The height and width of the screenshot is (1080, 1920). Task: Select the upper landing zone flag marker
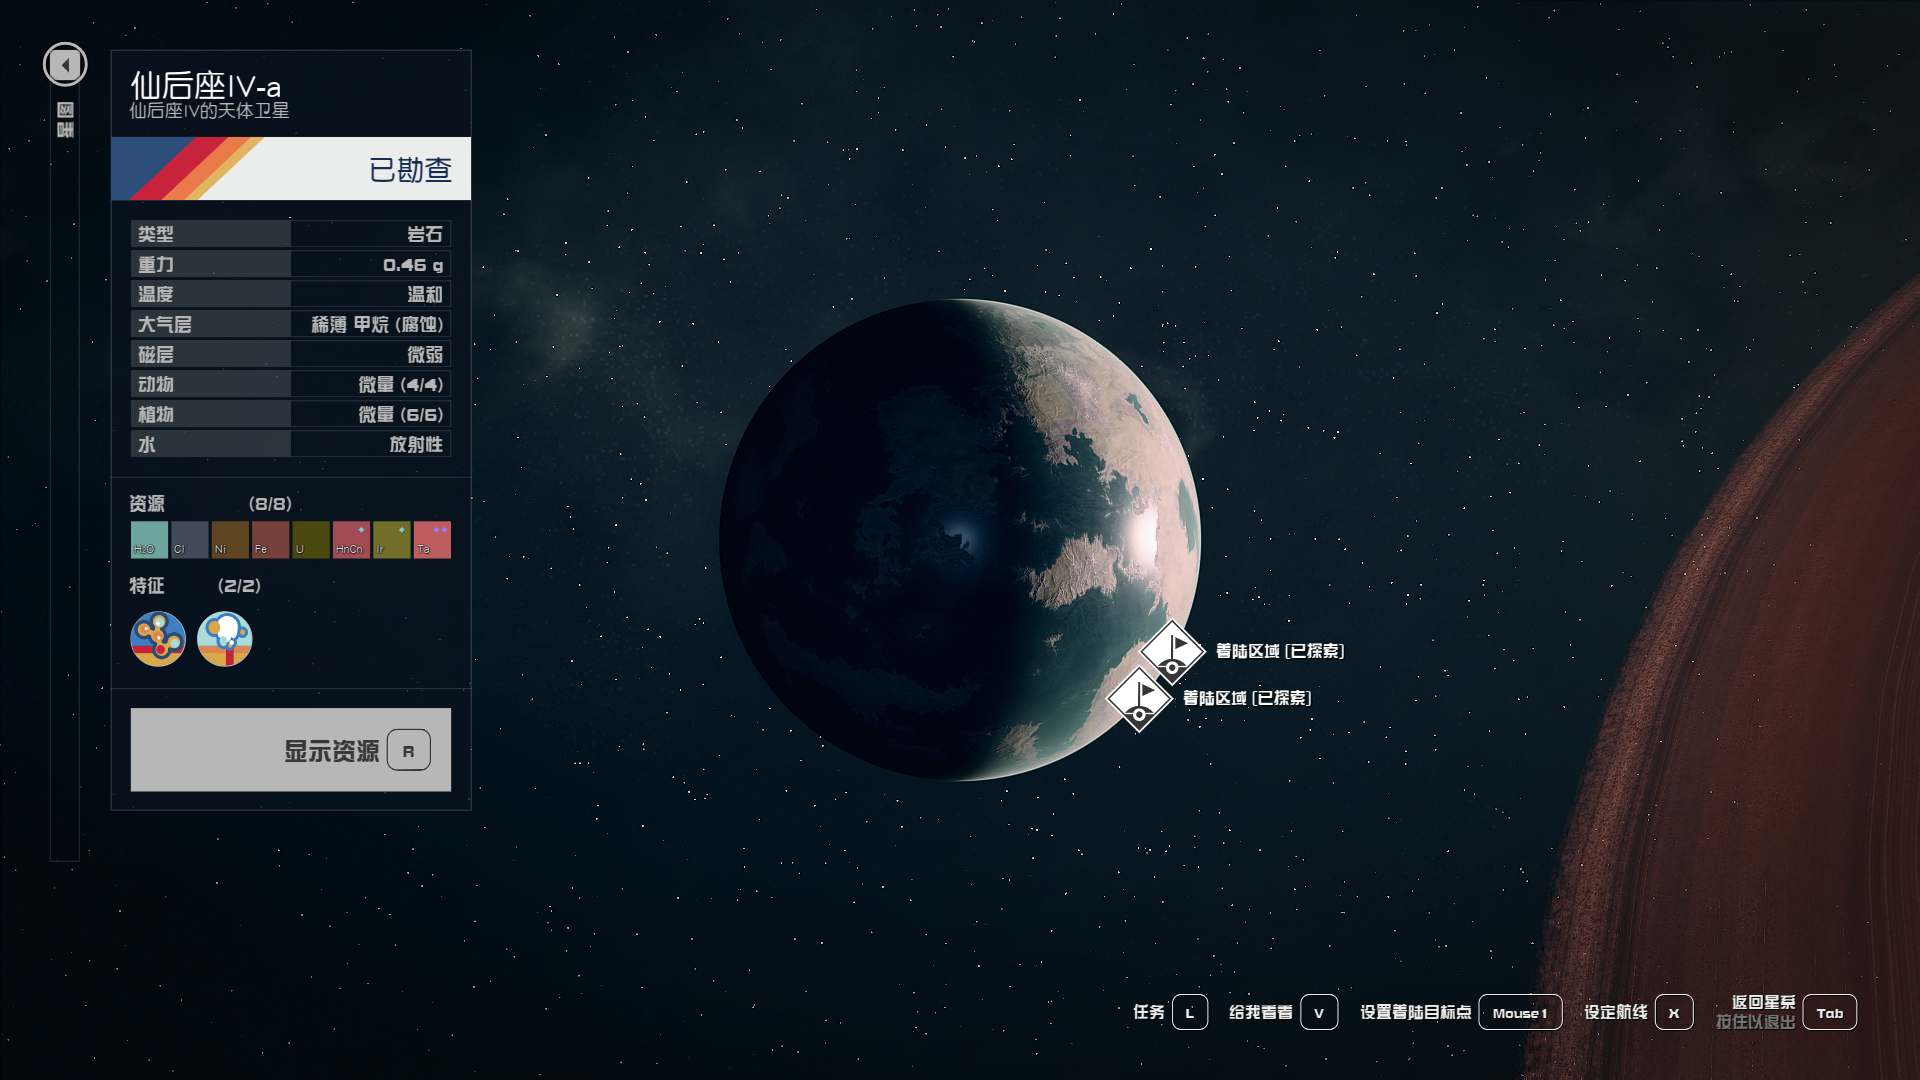1173,652
